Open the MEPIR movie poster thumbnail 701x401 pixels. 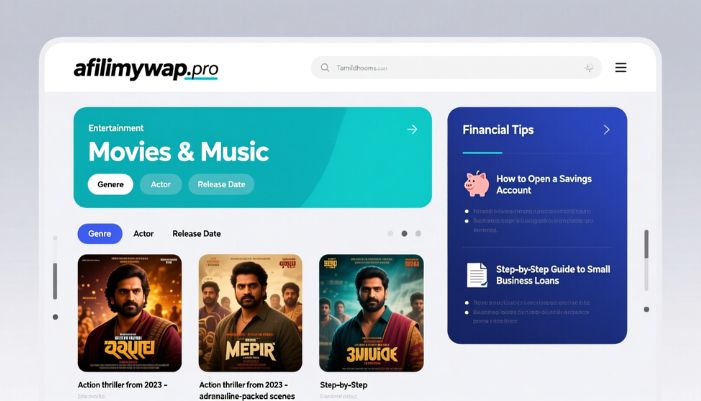click(x=250, y=313)
